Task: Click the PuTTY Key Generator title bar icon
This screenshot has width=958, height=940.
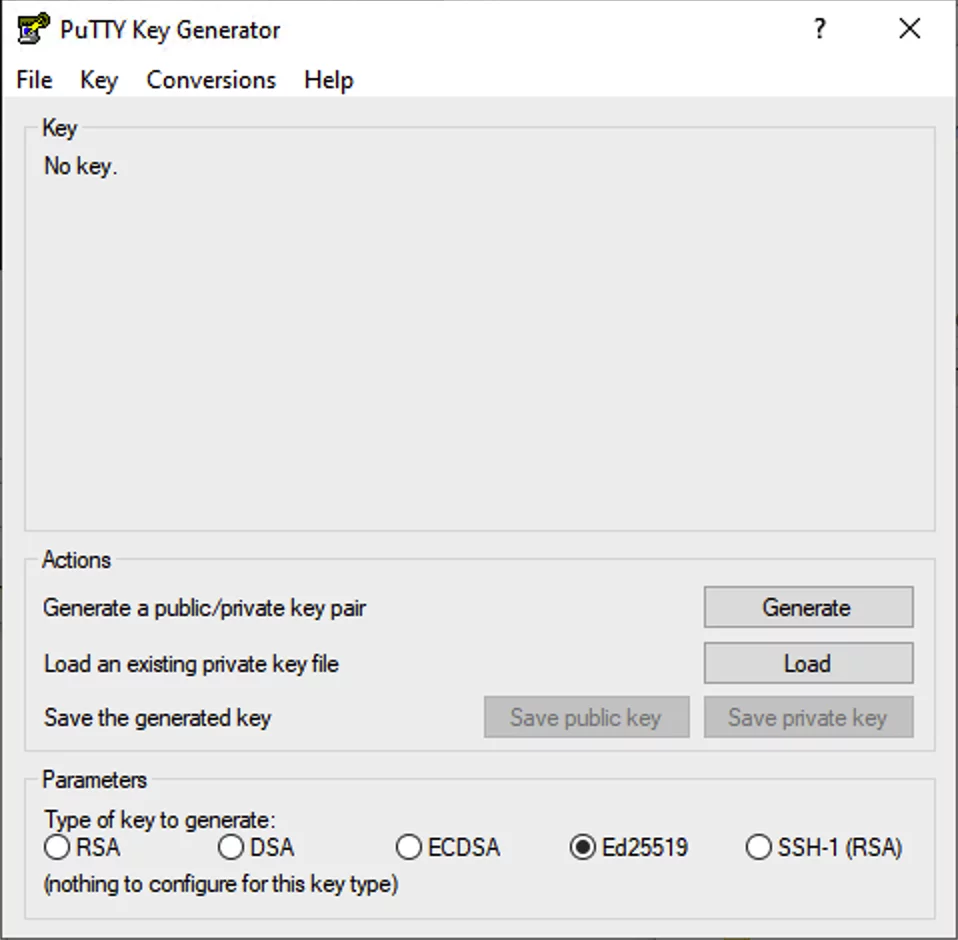Action: pos(34,28)
